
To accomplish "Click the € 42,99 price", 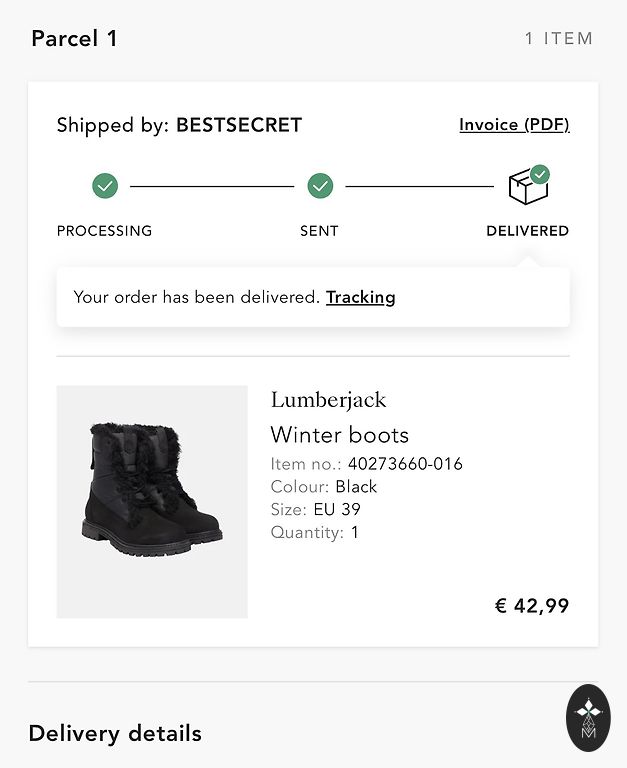I will 532,605.
